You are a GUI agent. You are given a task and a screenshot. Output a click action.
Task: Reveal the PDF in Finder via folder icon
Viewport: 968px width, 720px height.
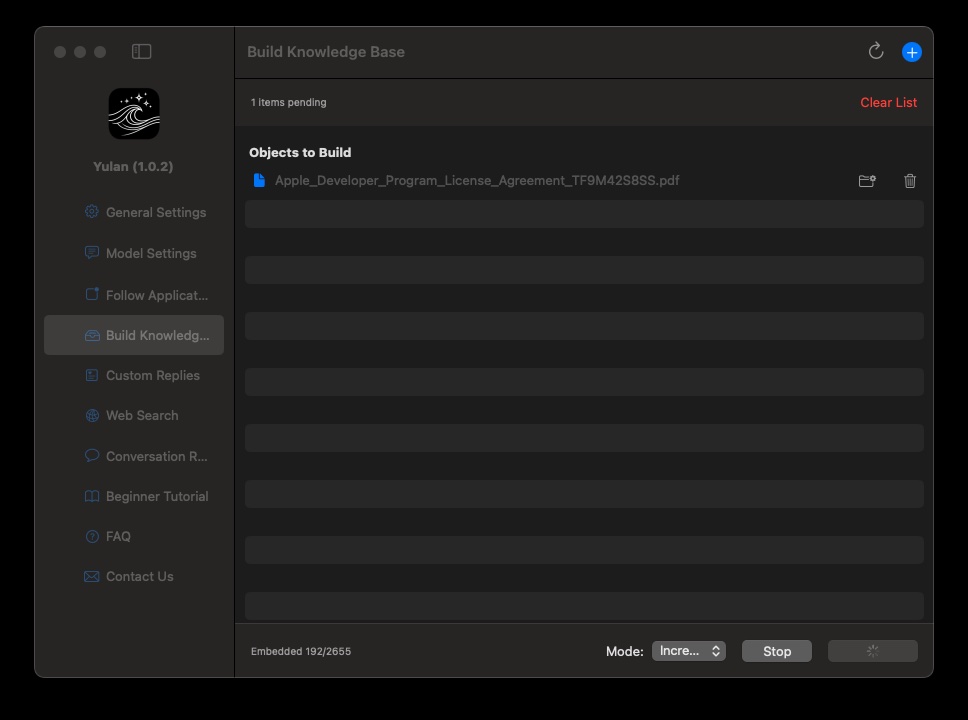tap(866, 181)
